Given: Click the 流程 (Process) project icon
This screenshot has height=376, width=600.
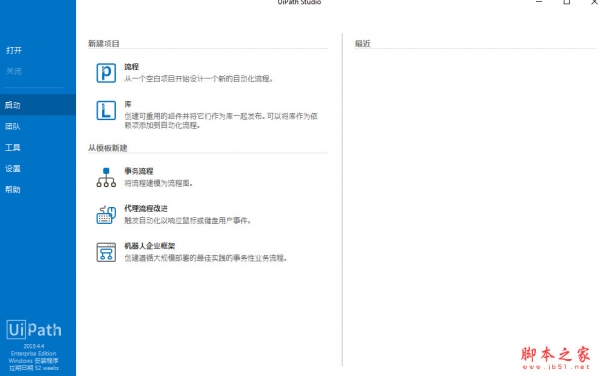Looking at the screenshot, I should pyautogui.click(x=106, y=73).
